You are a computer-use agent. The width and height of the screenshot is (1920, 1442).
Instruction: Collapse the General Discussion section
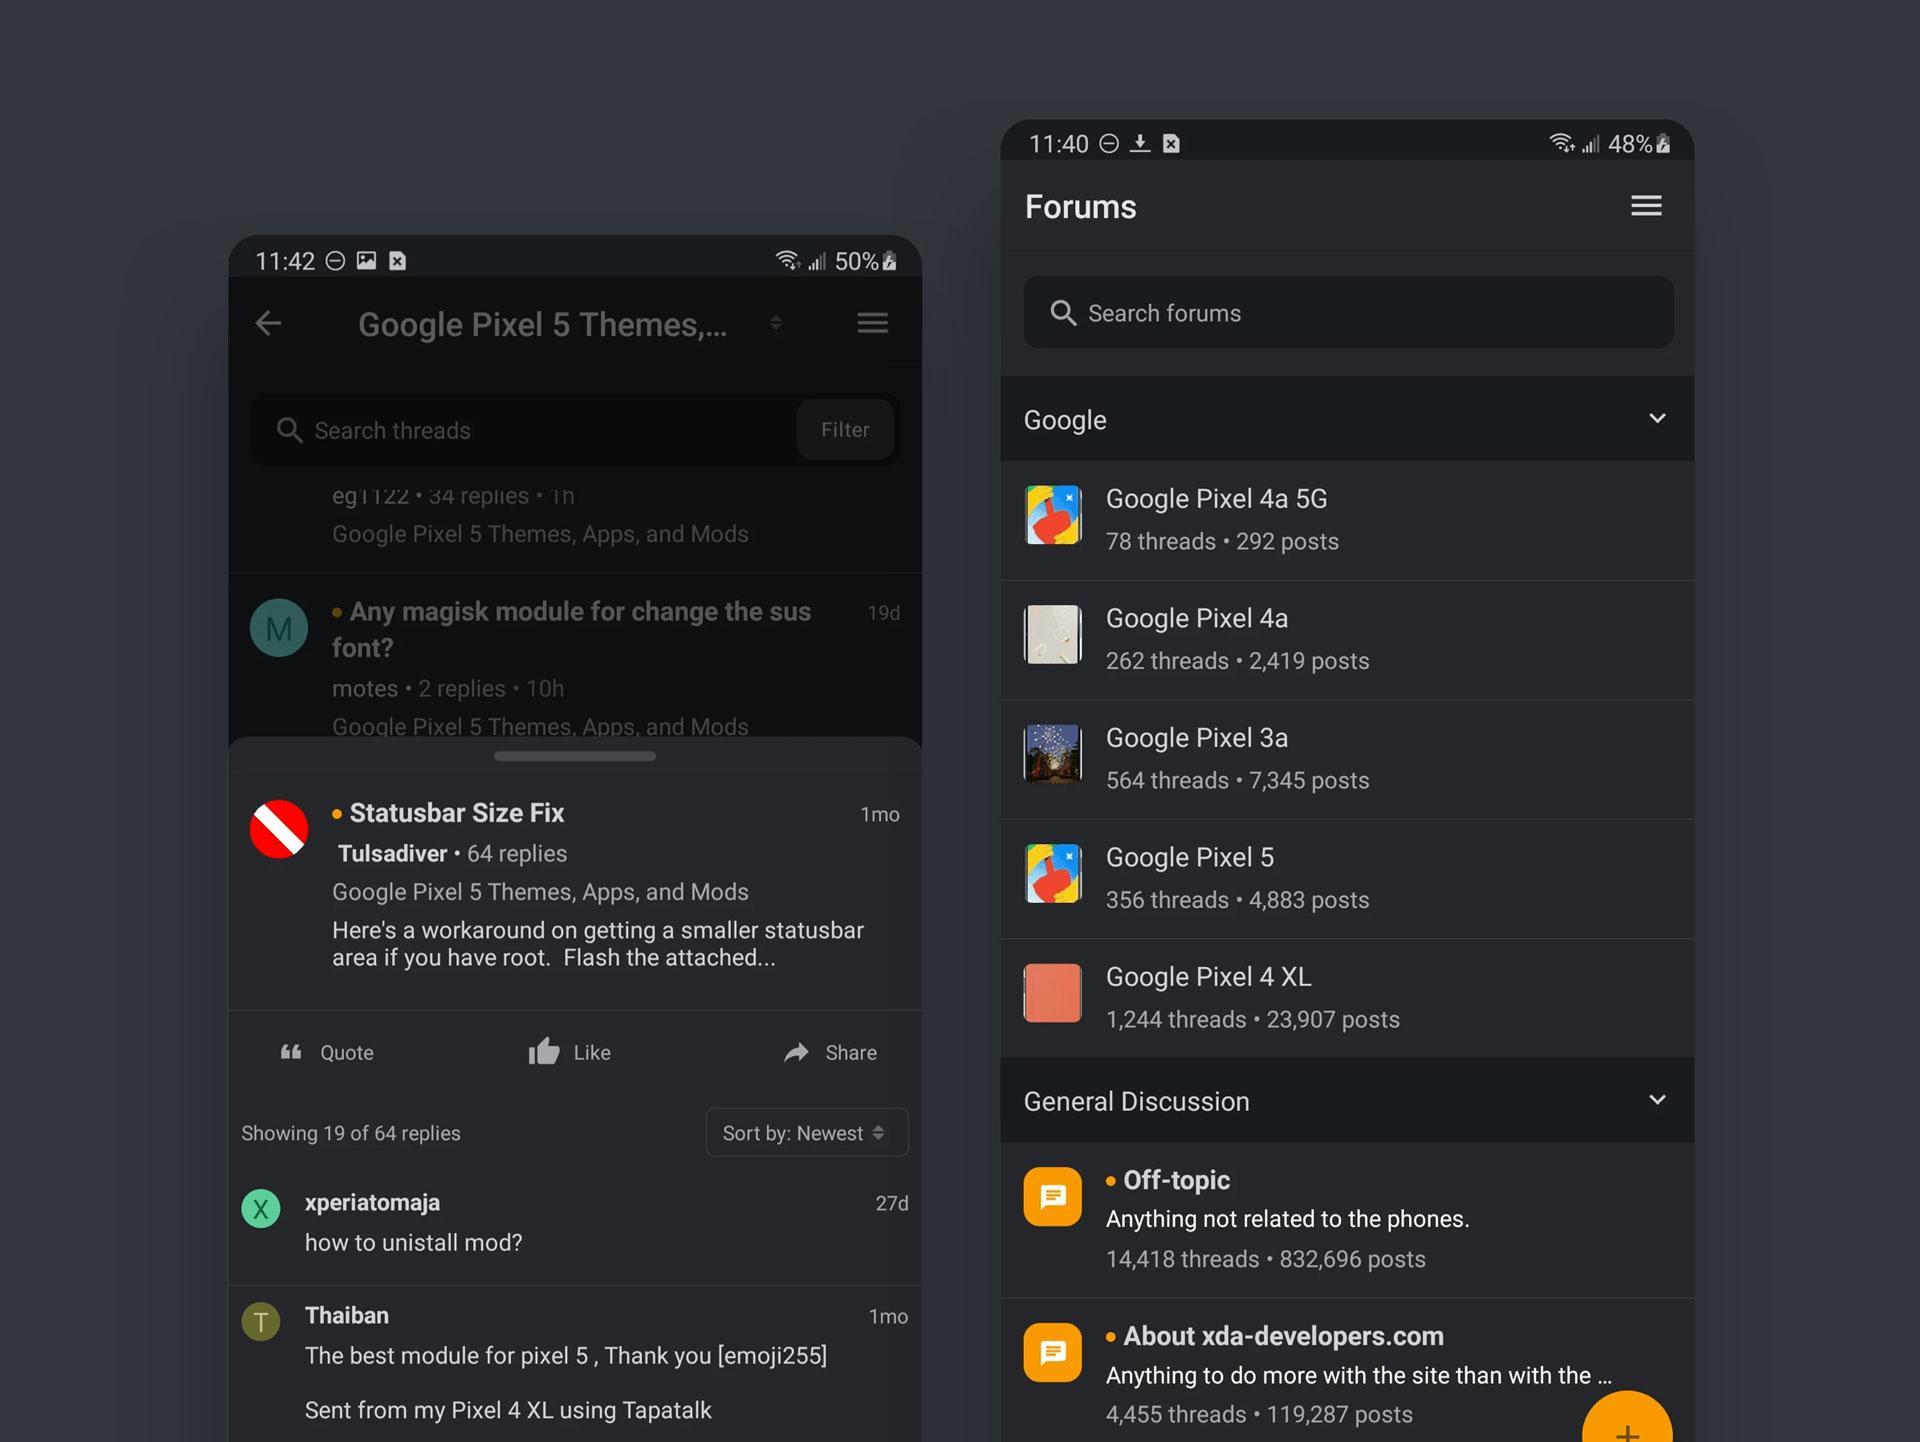pos(1658,1100)
